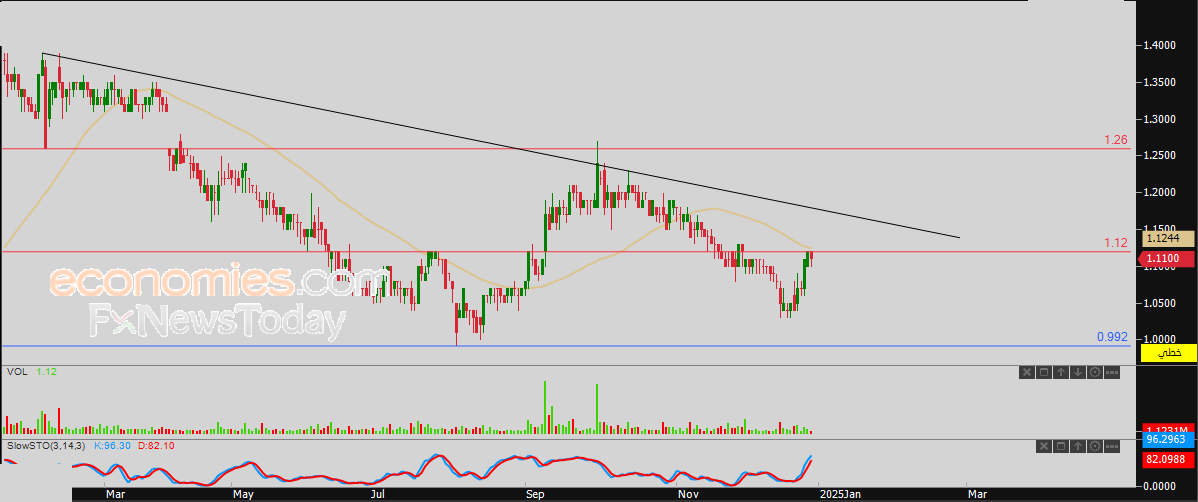Click the 1.1100 current price tag
The height and width of the screenshot is (502, 1198).
pyautogui.click(x=1168, y=260)
